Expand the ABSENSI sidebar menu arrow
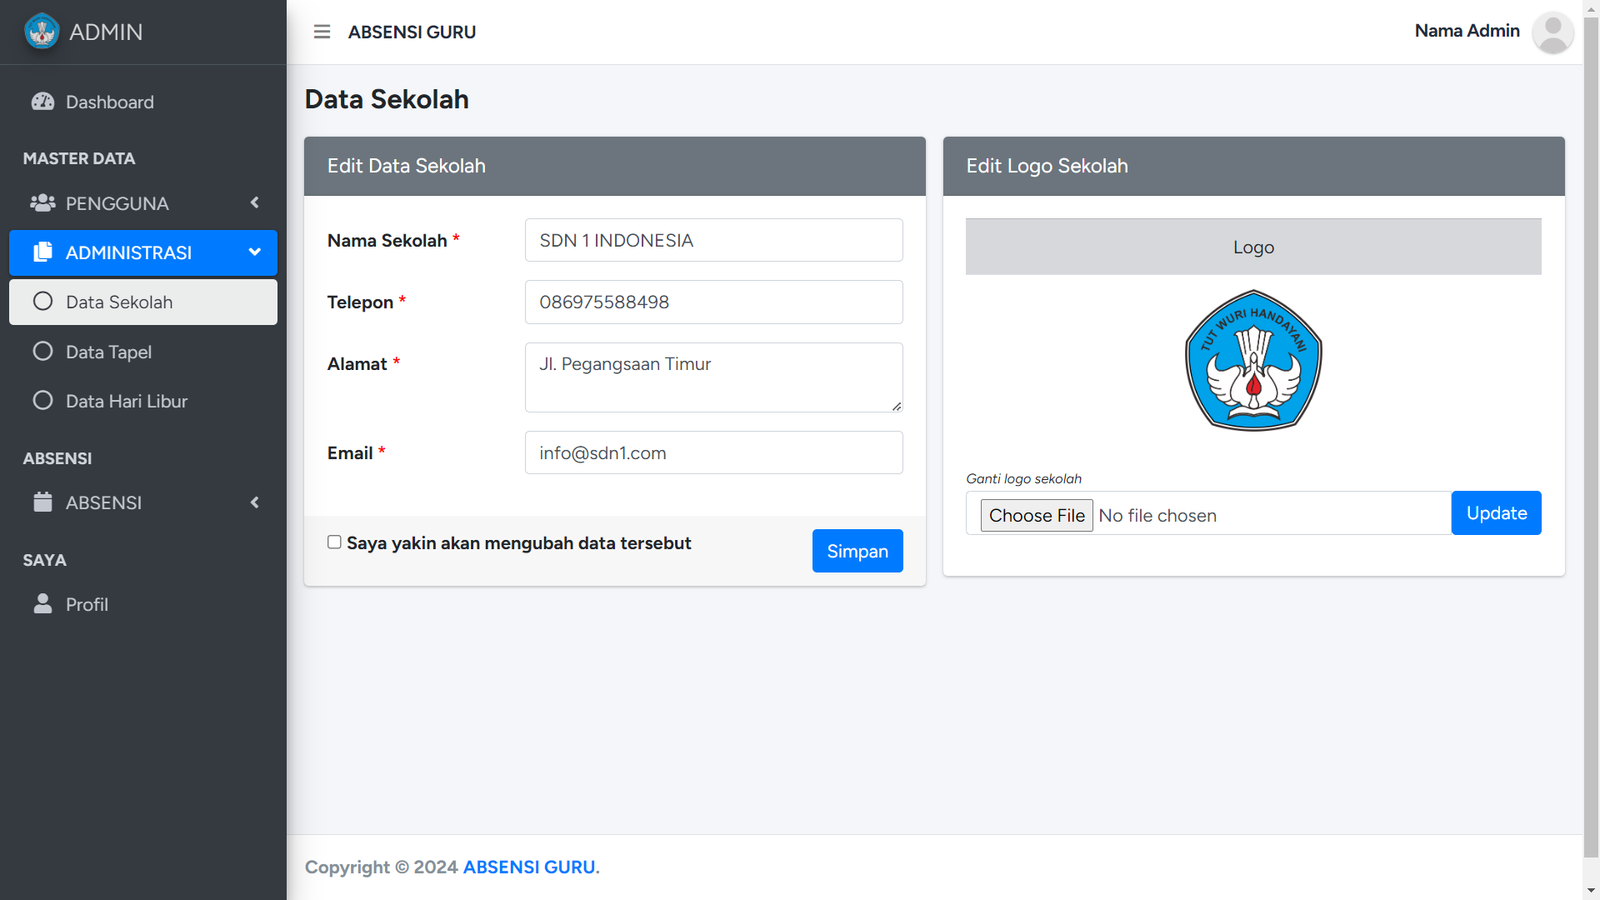 [255, 502]
